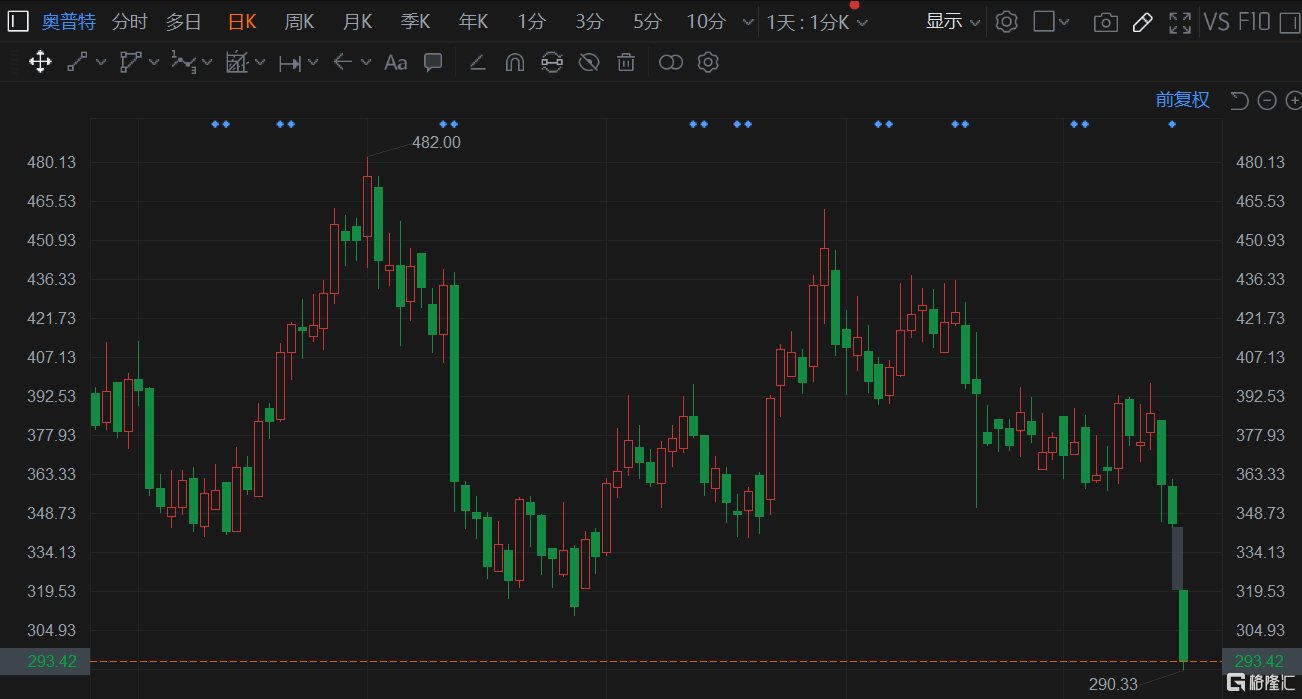Expand the polygon tool options

(x=154, y=63)
